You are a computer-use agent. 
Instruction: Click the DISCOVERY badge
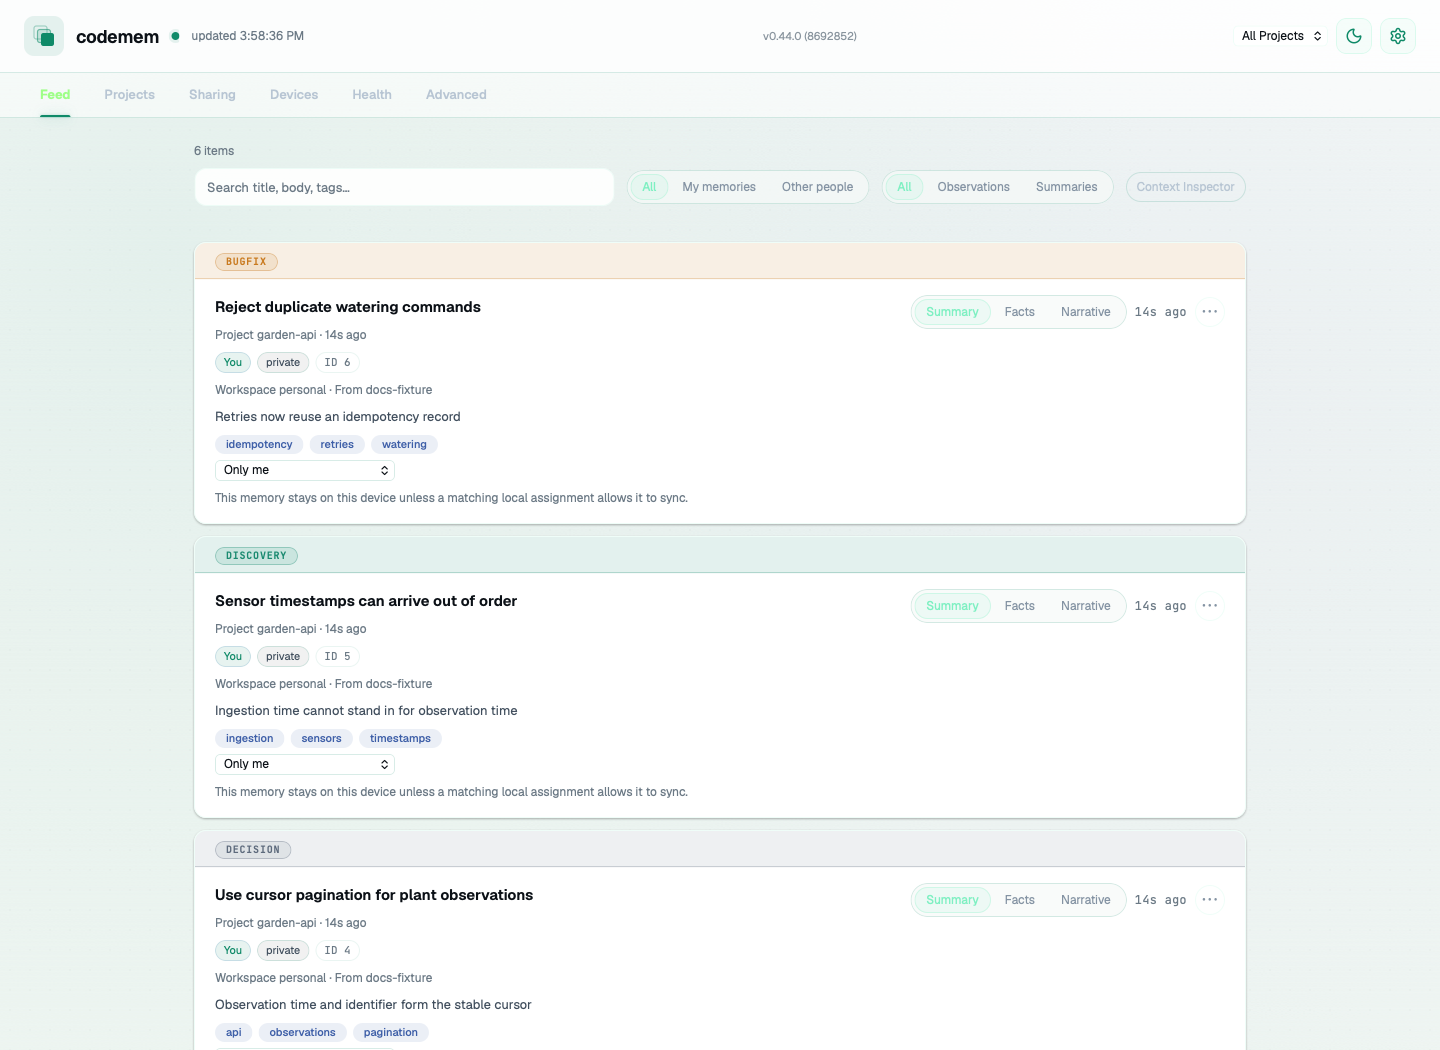pyautogui.click(x=256, y=556)
